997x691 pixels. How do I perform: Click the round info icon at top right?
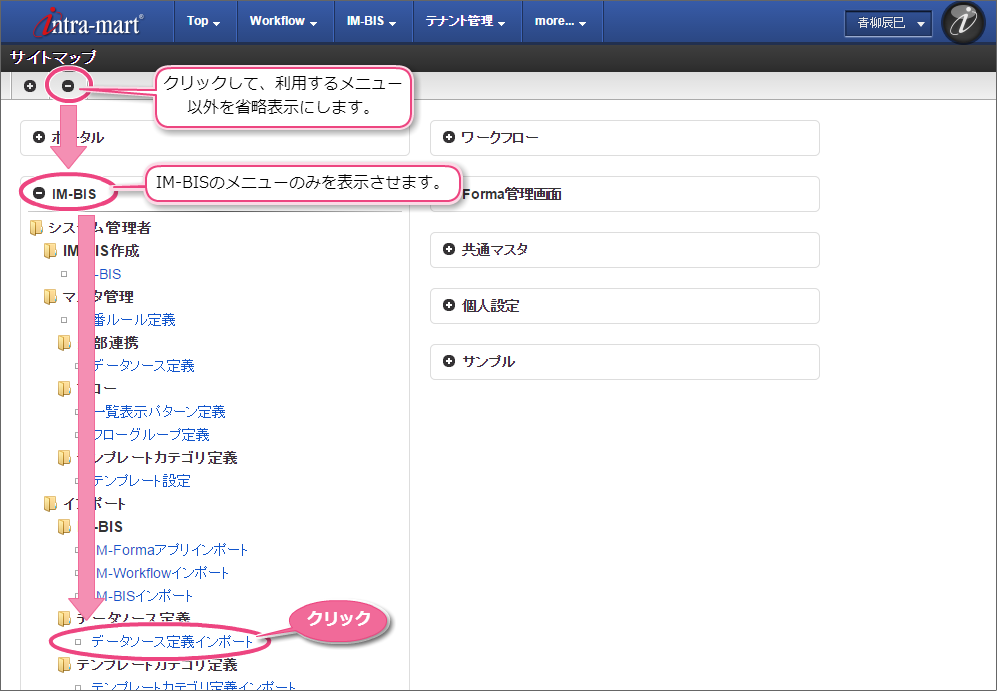click(963, 22)
